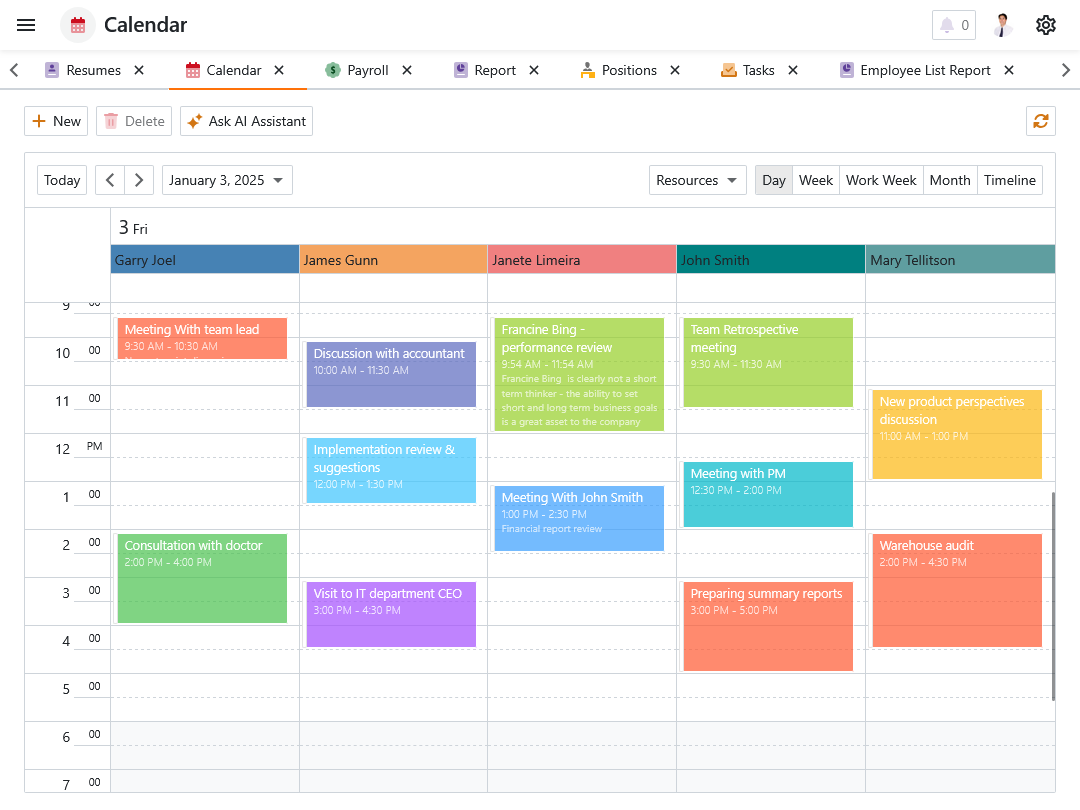Open the settings gear icon
This screenshot has width=1080, height=810.
point(1045,25)
